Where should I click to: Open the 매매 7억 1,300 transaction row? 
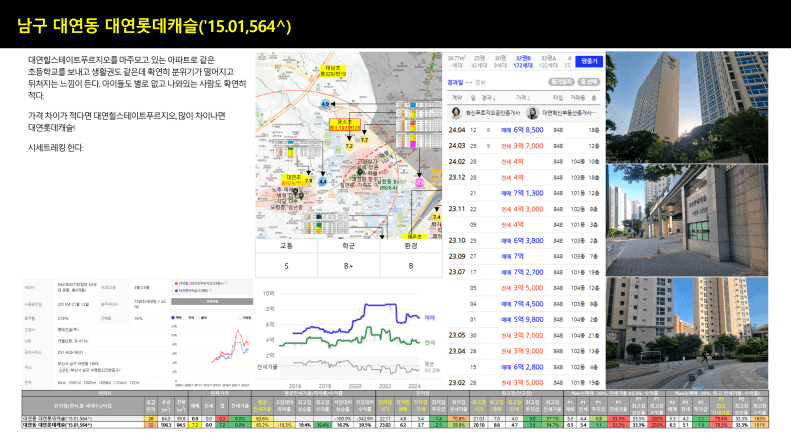[524, 193]
